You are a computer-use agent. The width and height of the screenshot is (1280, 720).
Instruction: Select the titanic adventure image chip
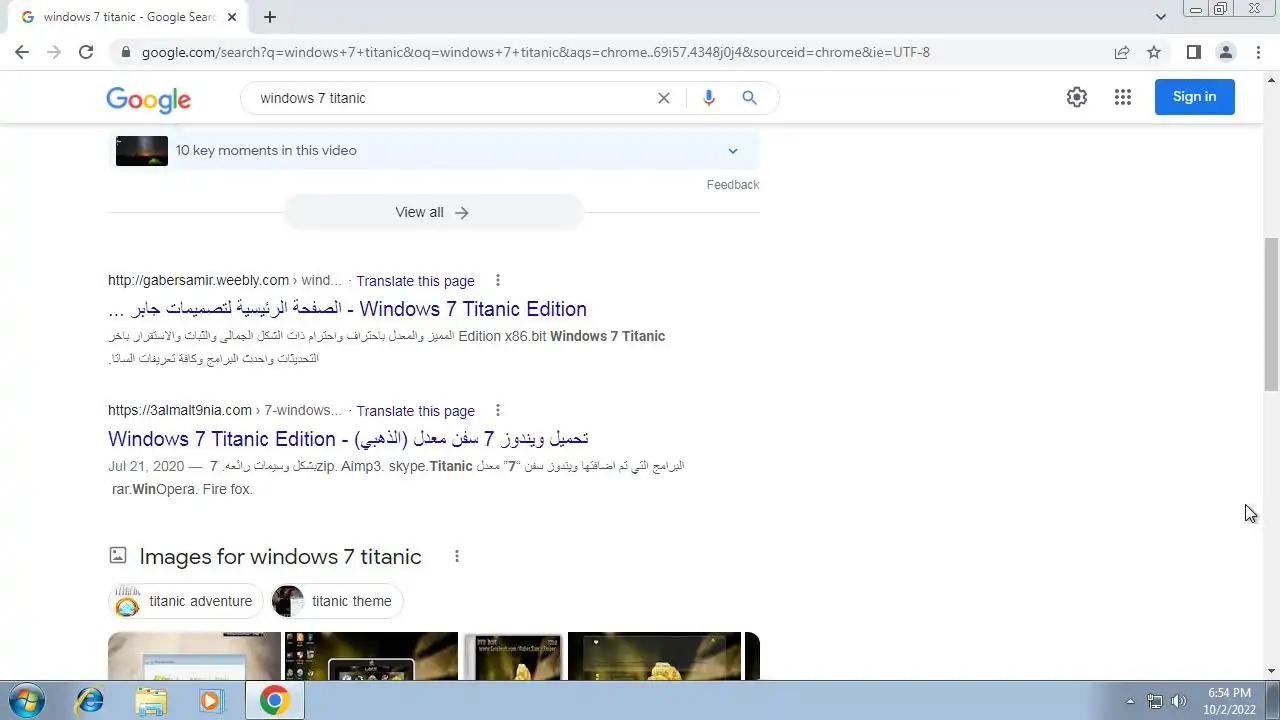(x=185, y=601)
